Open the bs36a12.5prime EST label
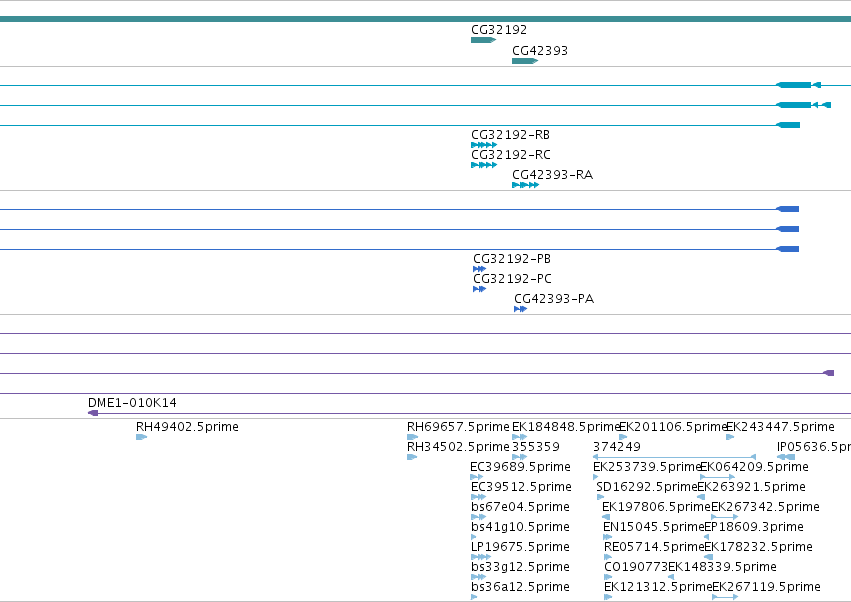Image resolution: width=851 pixels, height=602 pixels. coord(520,587)
